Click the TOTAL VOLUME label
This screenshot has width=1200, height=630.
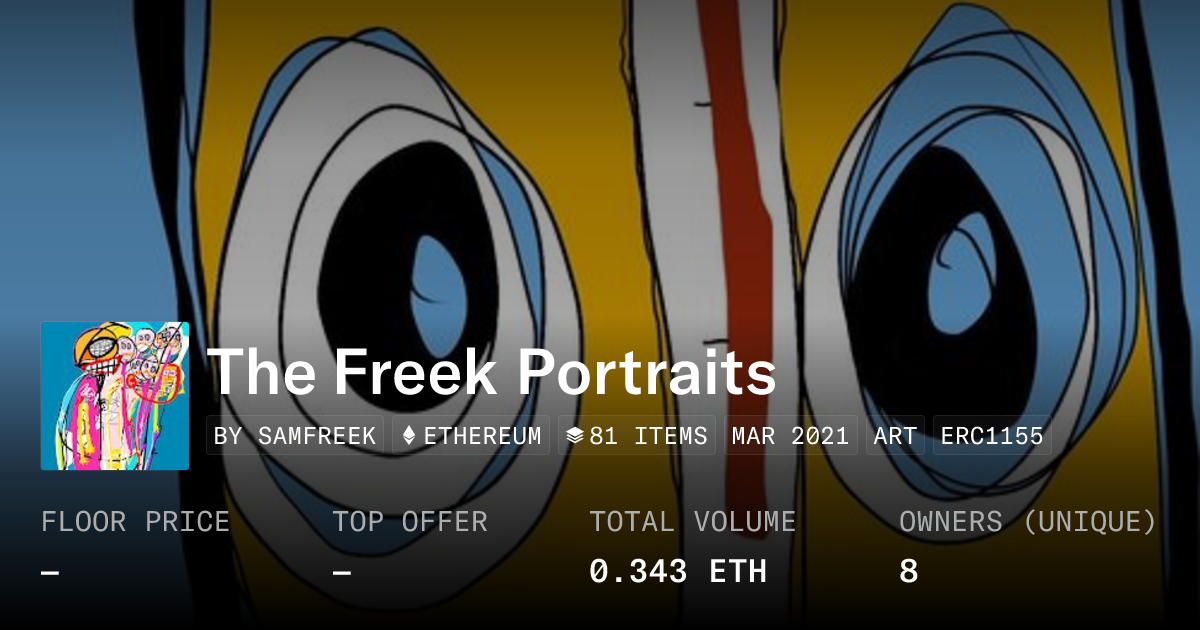tap(693, 522)
